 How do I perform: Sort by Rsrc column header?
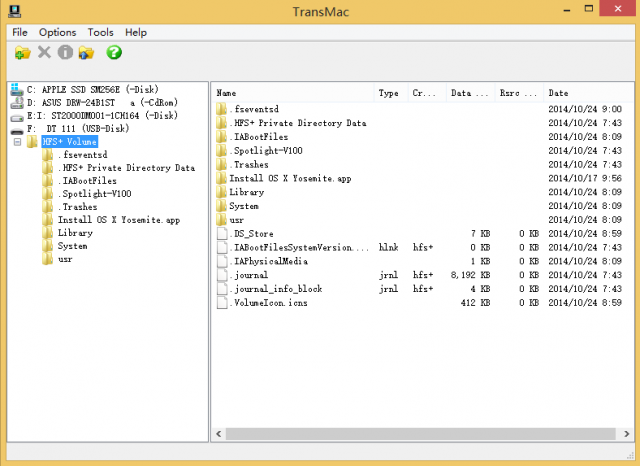click(519, 93)
